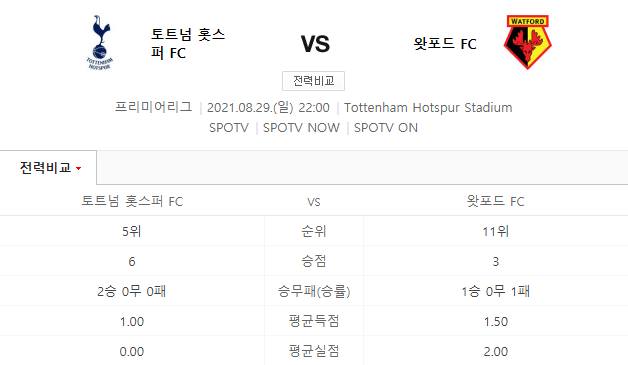The image size is (628, 365).
Task: Click the 프리미어리그 league label
Action: (153, 107)
